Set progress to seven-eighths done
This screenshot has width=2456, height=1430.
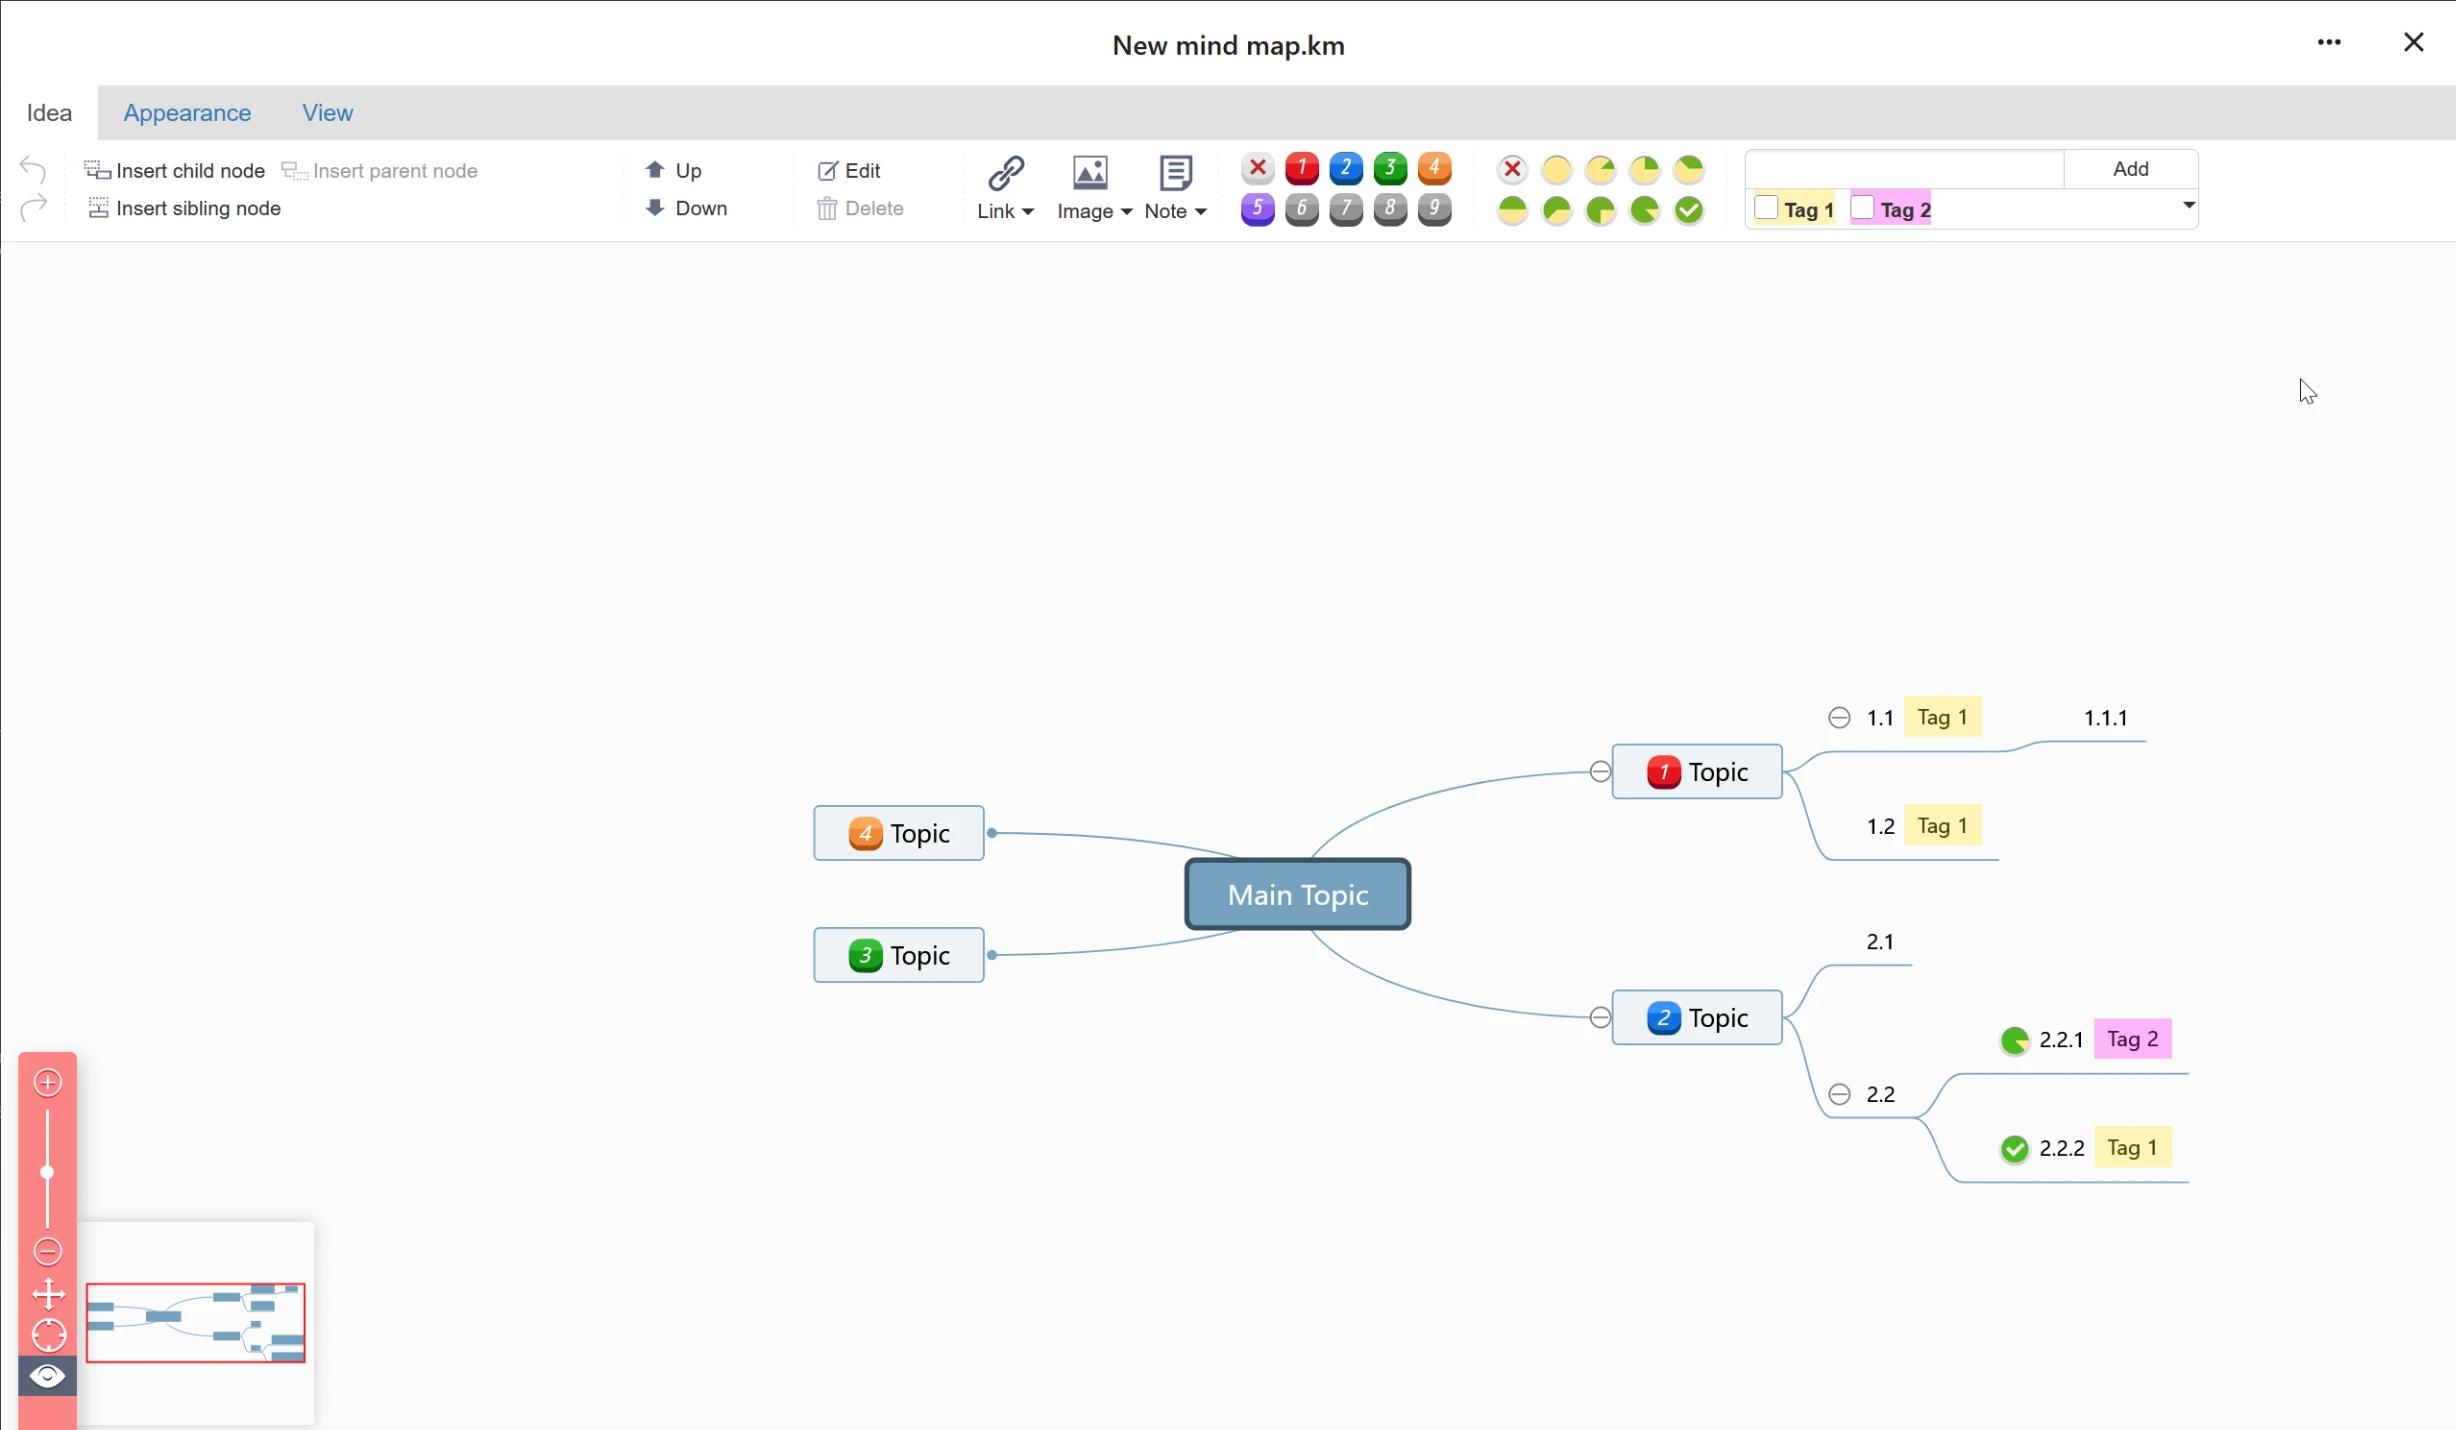coord(1645,210)
